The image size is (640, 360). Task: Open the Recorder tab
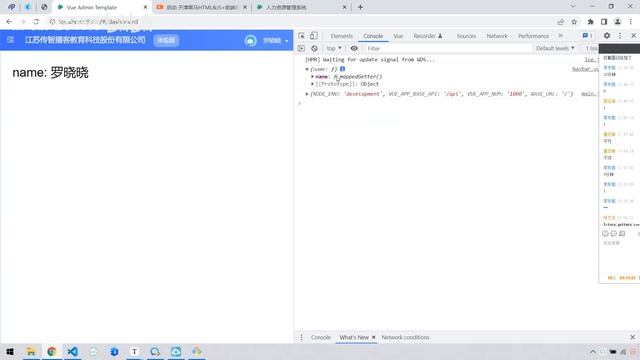coord(428,36)
